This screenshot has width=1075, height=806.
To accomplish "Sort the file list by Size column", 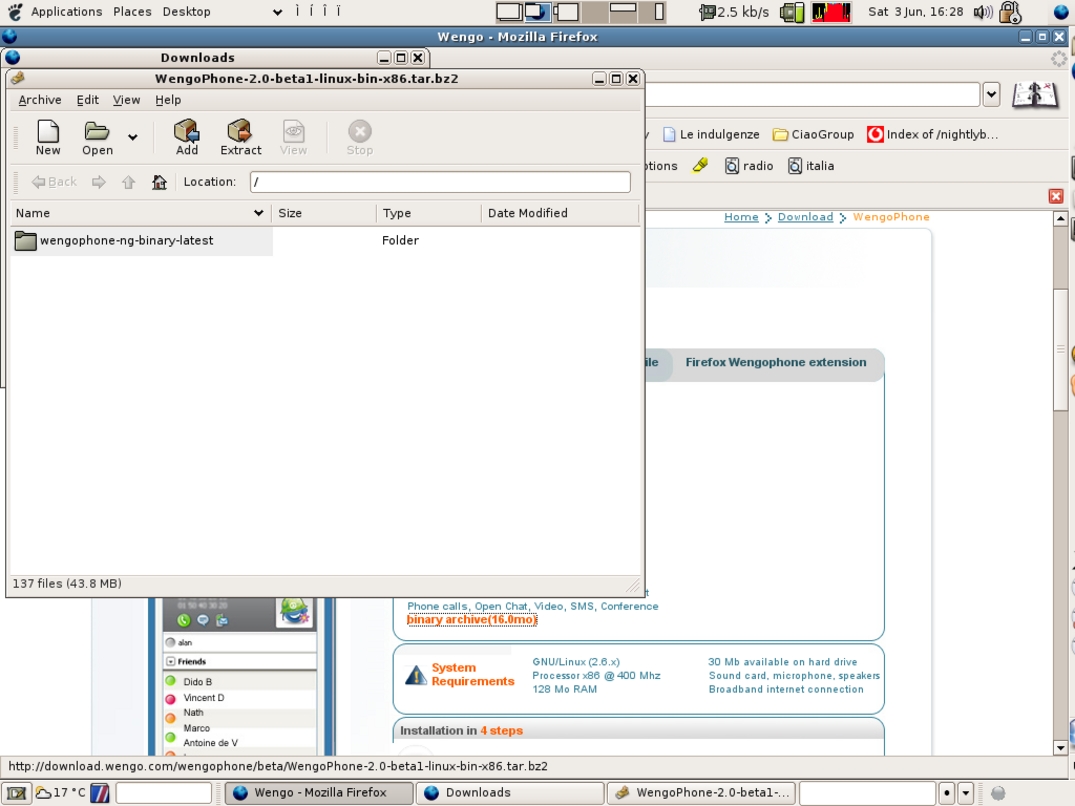I will [x=324, y=213].
